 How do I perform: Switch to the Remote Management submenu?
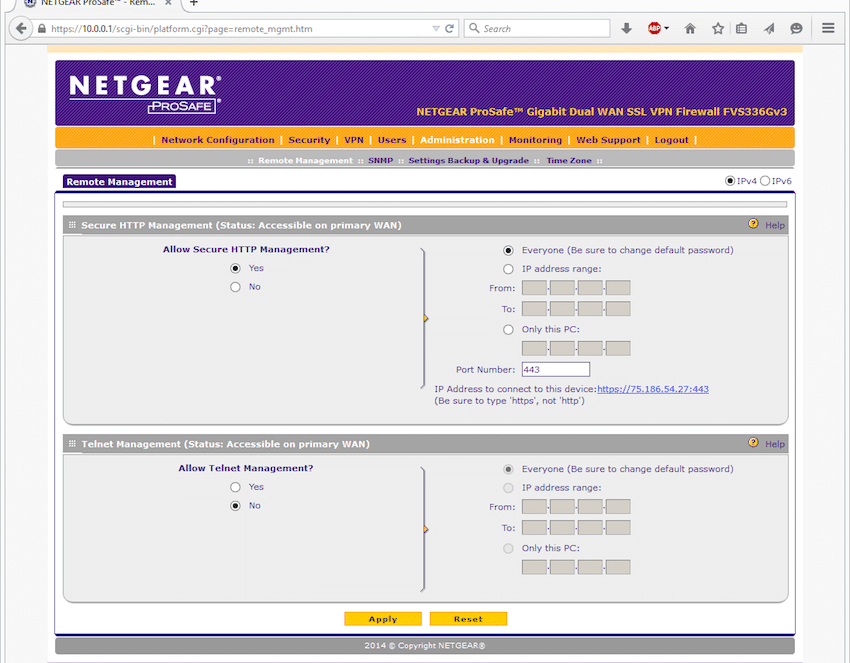[305, 160]
